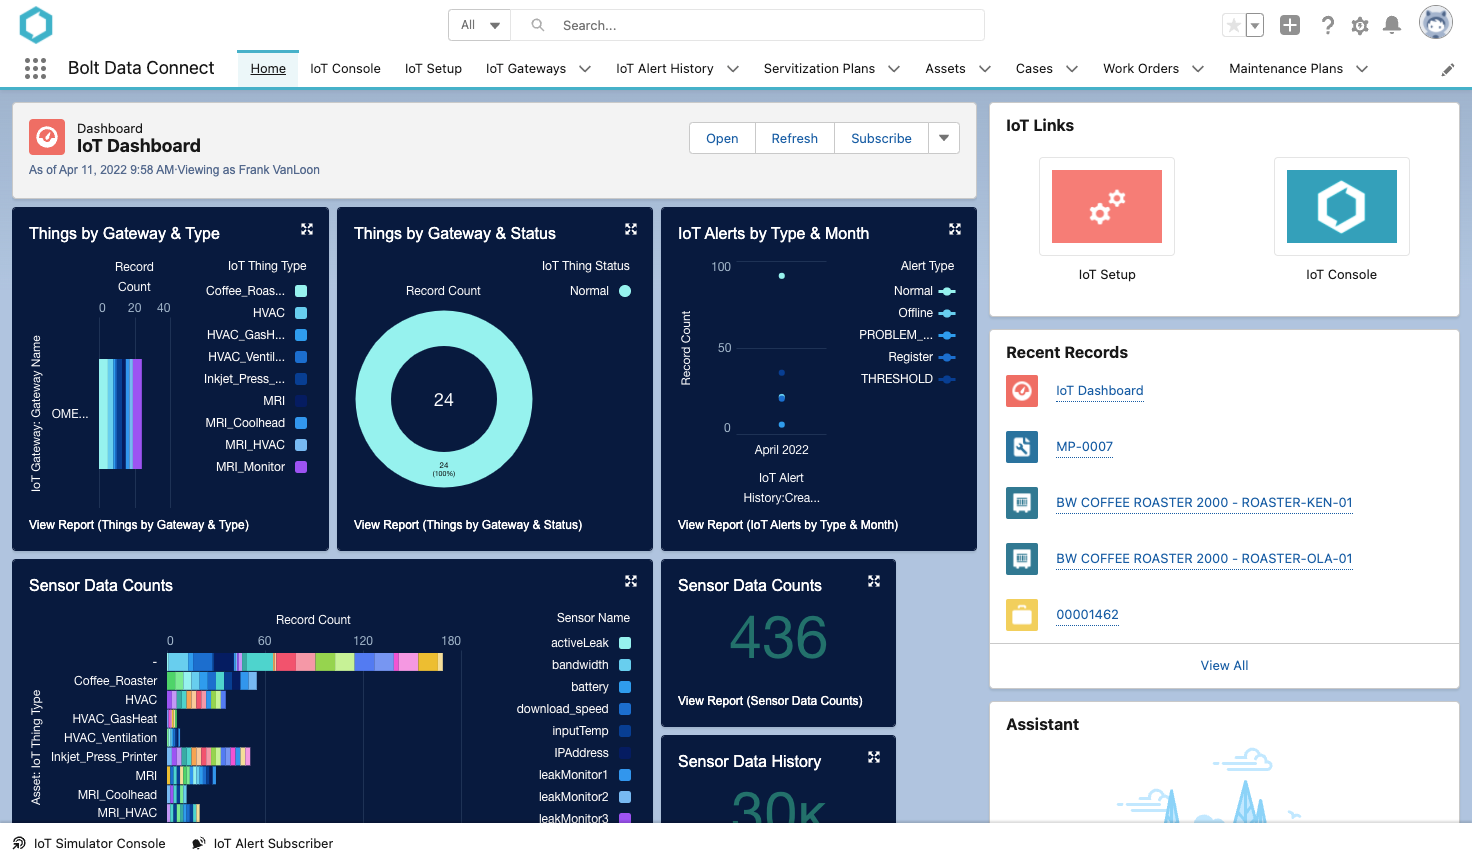
Task: Click the Coffee_Roas... legend swatch
Action: pyautogui.click(x=301, y=291)
